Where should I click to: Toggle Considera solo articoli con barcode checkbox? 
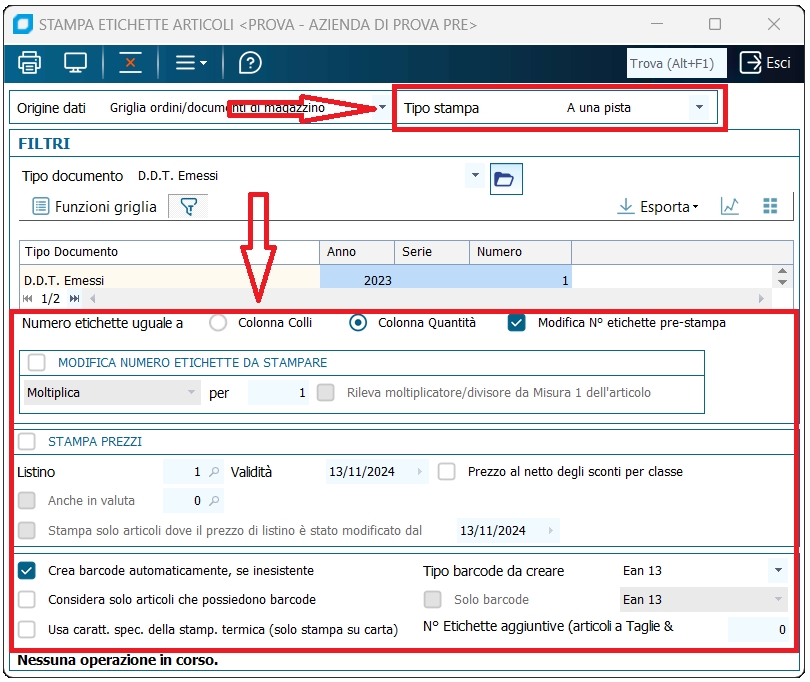pos(27,600)
